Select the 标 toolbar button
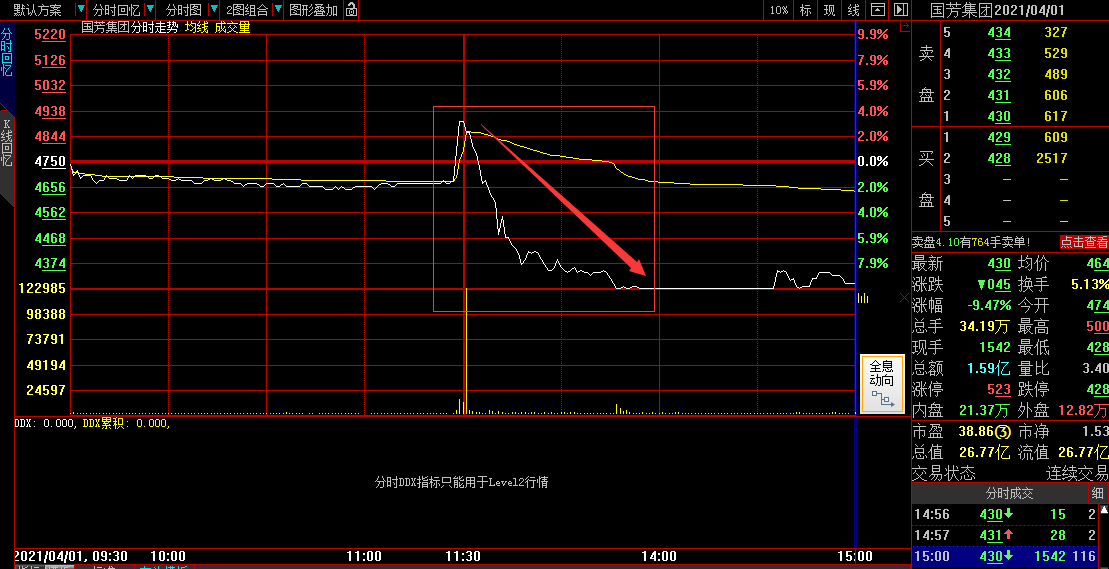Viewport: 1109px width, 569px height. click(x=806, y=10)
